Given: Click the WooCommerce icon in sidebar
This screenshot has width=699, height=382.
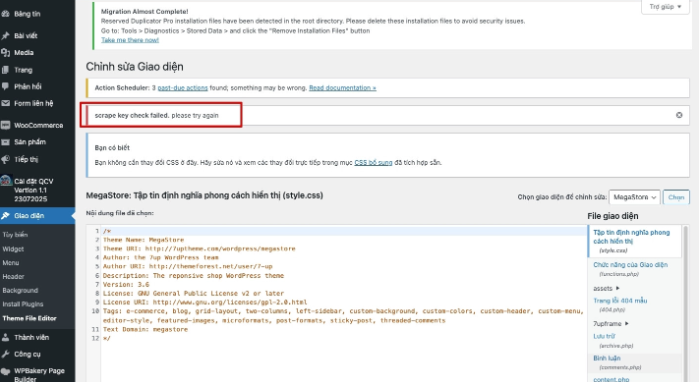Looking at the screenshot, I should click(5, 125).
